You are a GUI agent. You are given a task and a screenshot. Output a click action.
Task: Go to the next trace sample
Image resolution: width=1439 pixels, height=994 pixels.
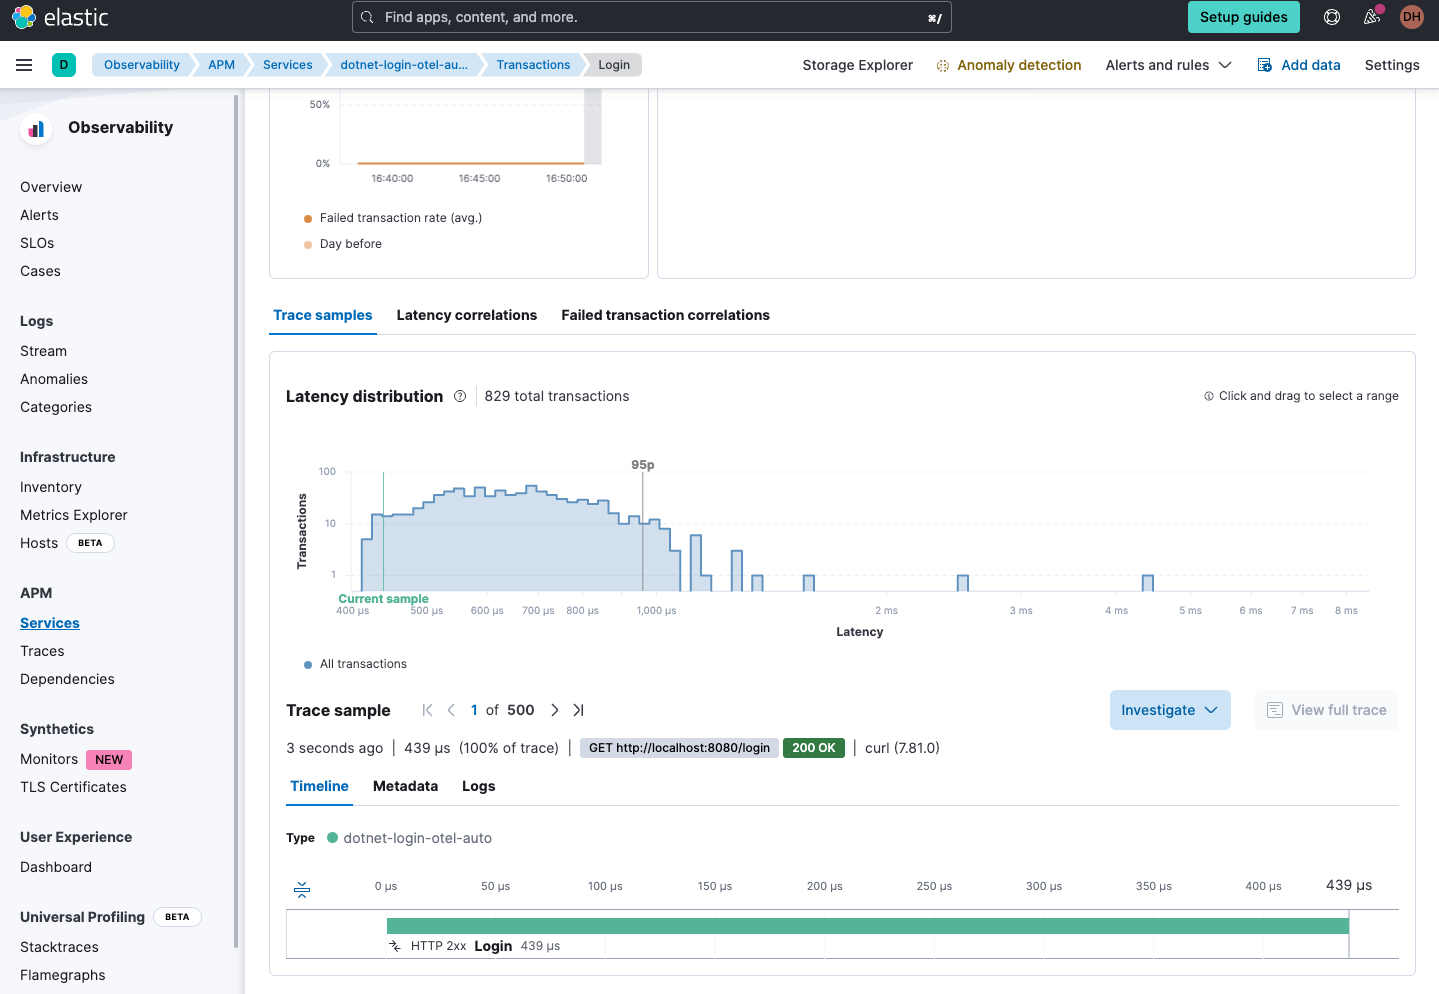pyautogui.click(x=554, y=710)
